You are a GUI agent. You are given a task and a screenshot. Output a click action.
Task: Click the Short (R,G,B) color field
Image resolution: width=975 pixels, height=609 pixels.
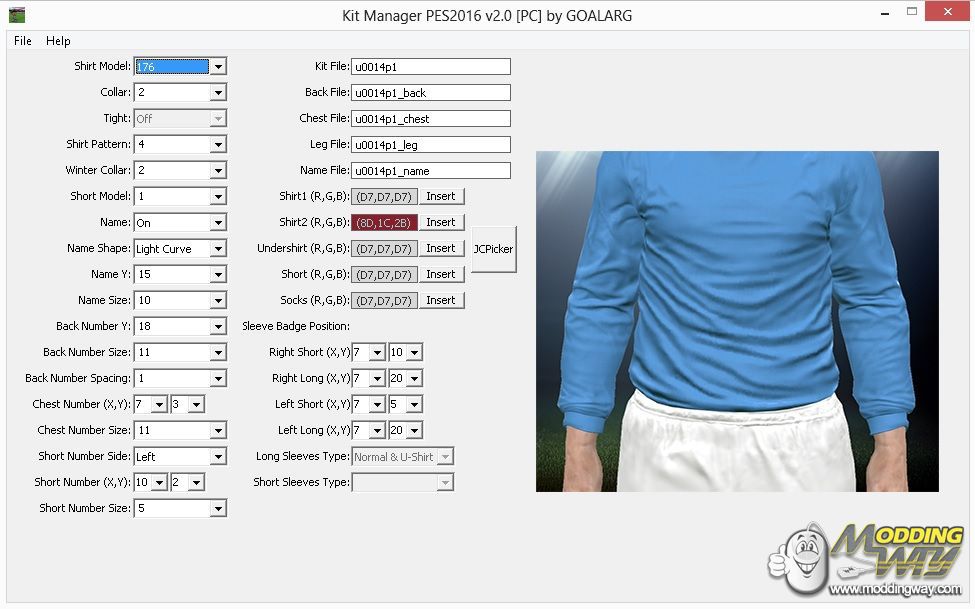385,275
